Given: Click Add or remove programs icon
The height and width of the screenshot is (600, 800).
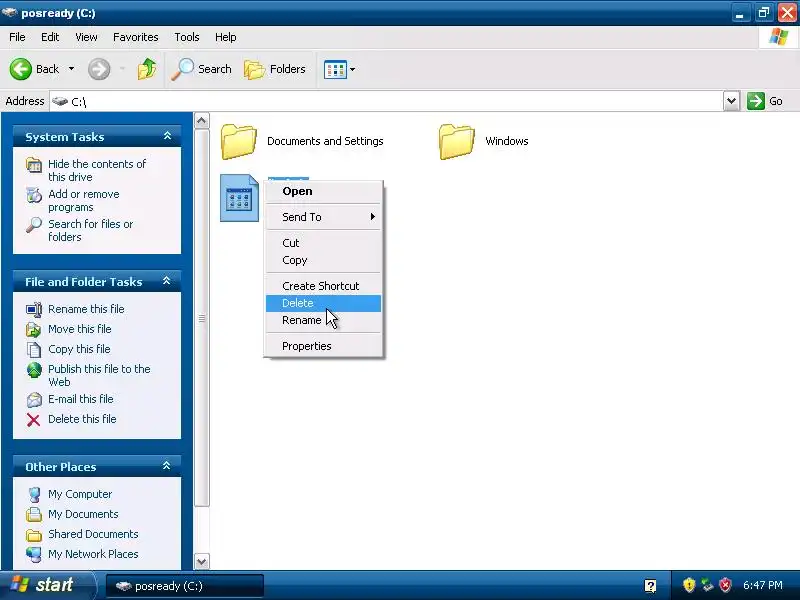Looking at the screenshot, I should 34,195.
